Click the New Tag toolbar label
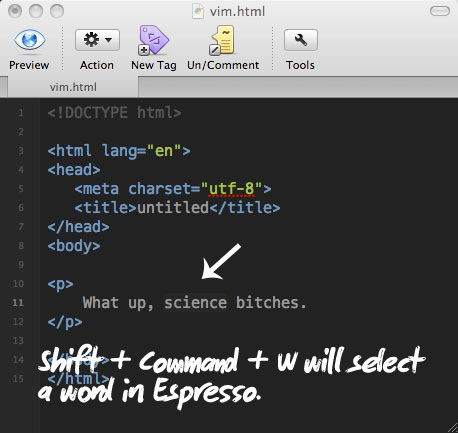 [x=154, y=65]
